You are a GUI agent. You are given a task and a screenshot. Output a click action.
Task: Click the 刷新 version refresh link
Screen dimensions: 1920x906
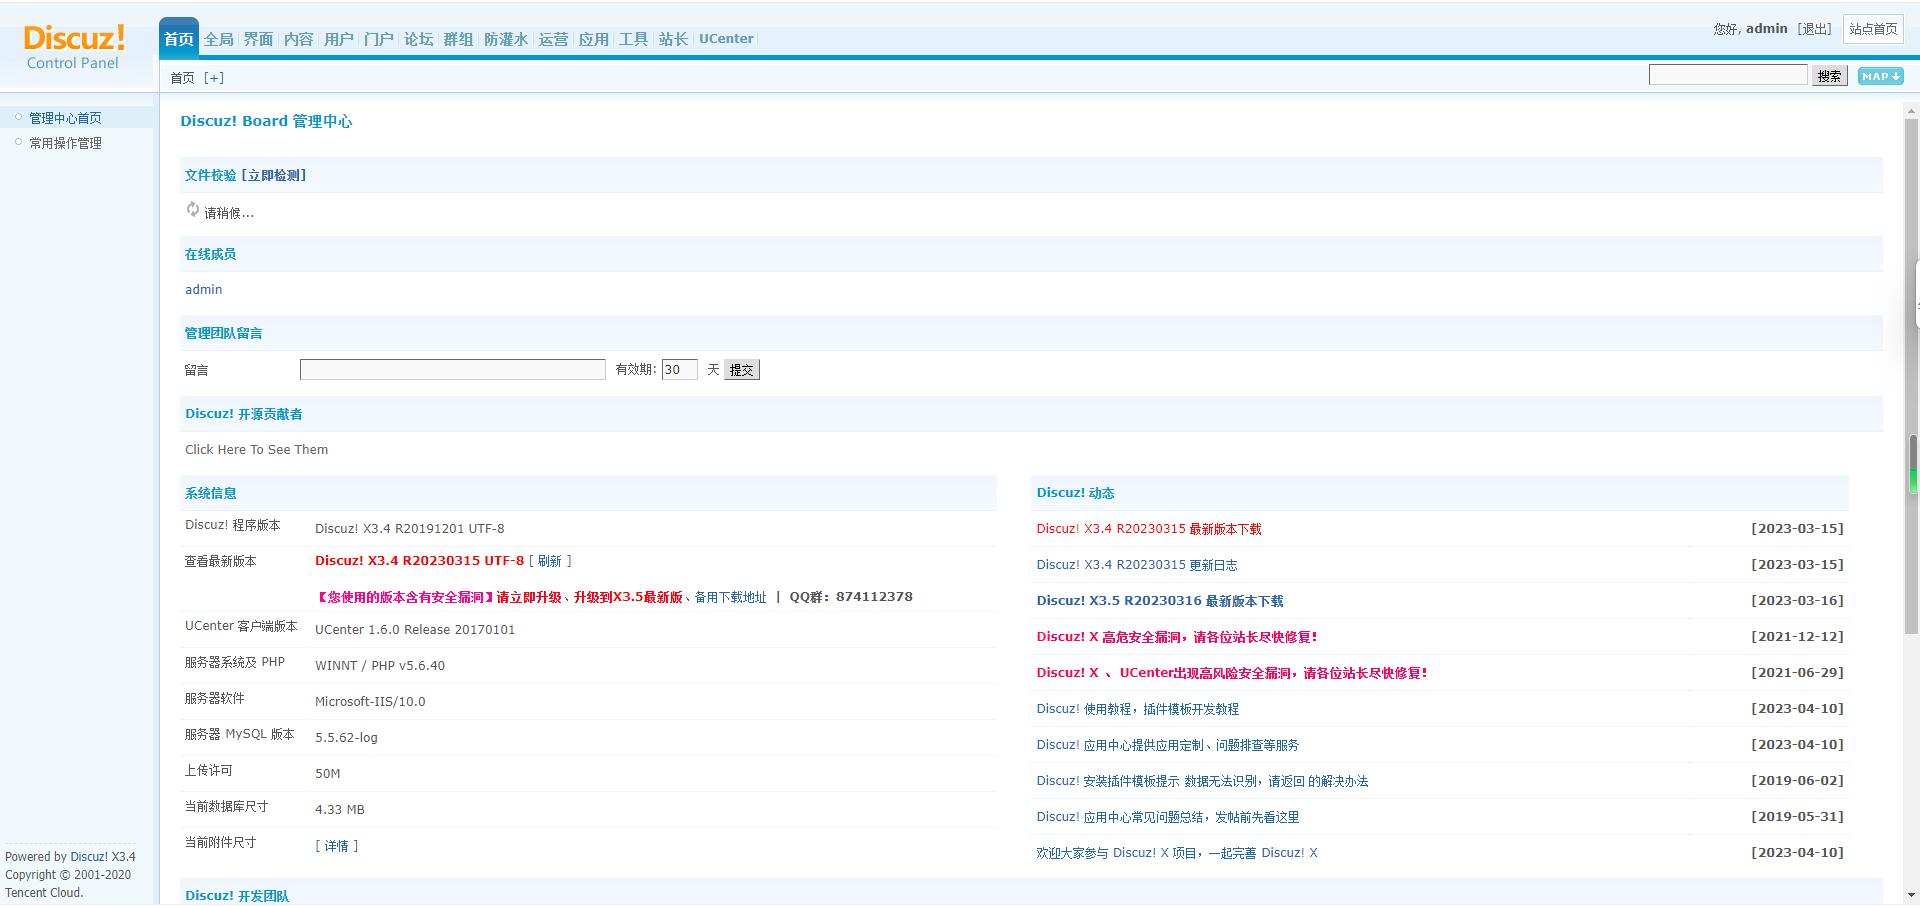pos(550,561)
